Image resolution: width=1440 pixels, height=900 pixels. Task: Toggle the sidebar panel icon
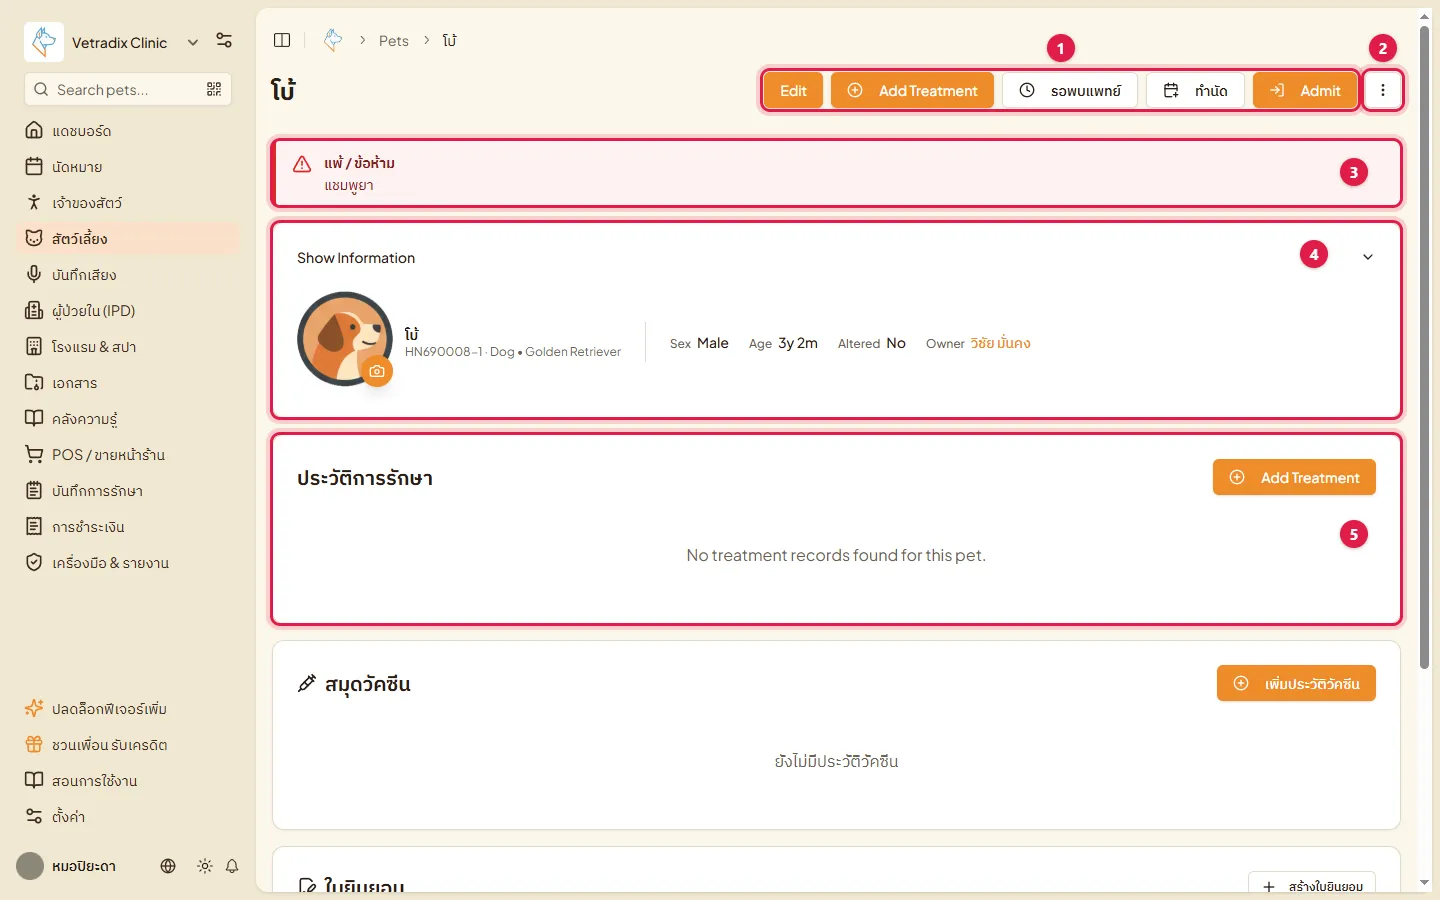[x=282, y=40]
